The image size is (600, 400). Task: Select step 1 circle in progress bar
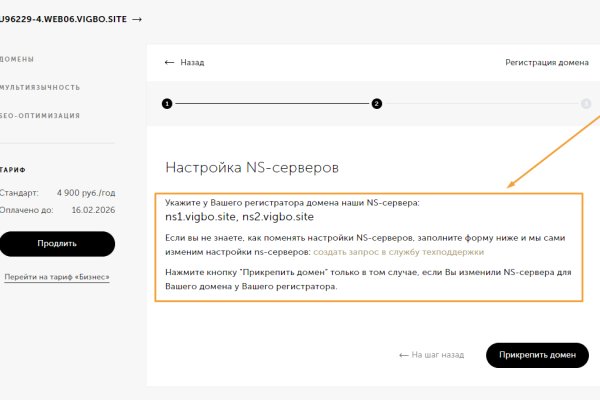(x=167, y=103)
